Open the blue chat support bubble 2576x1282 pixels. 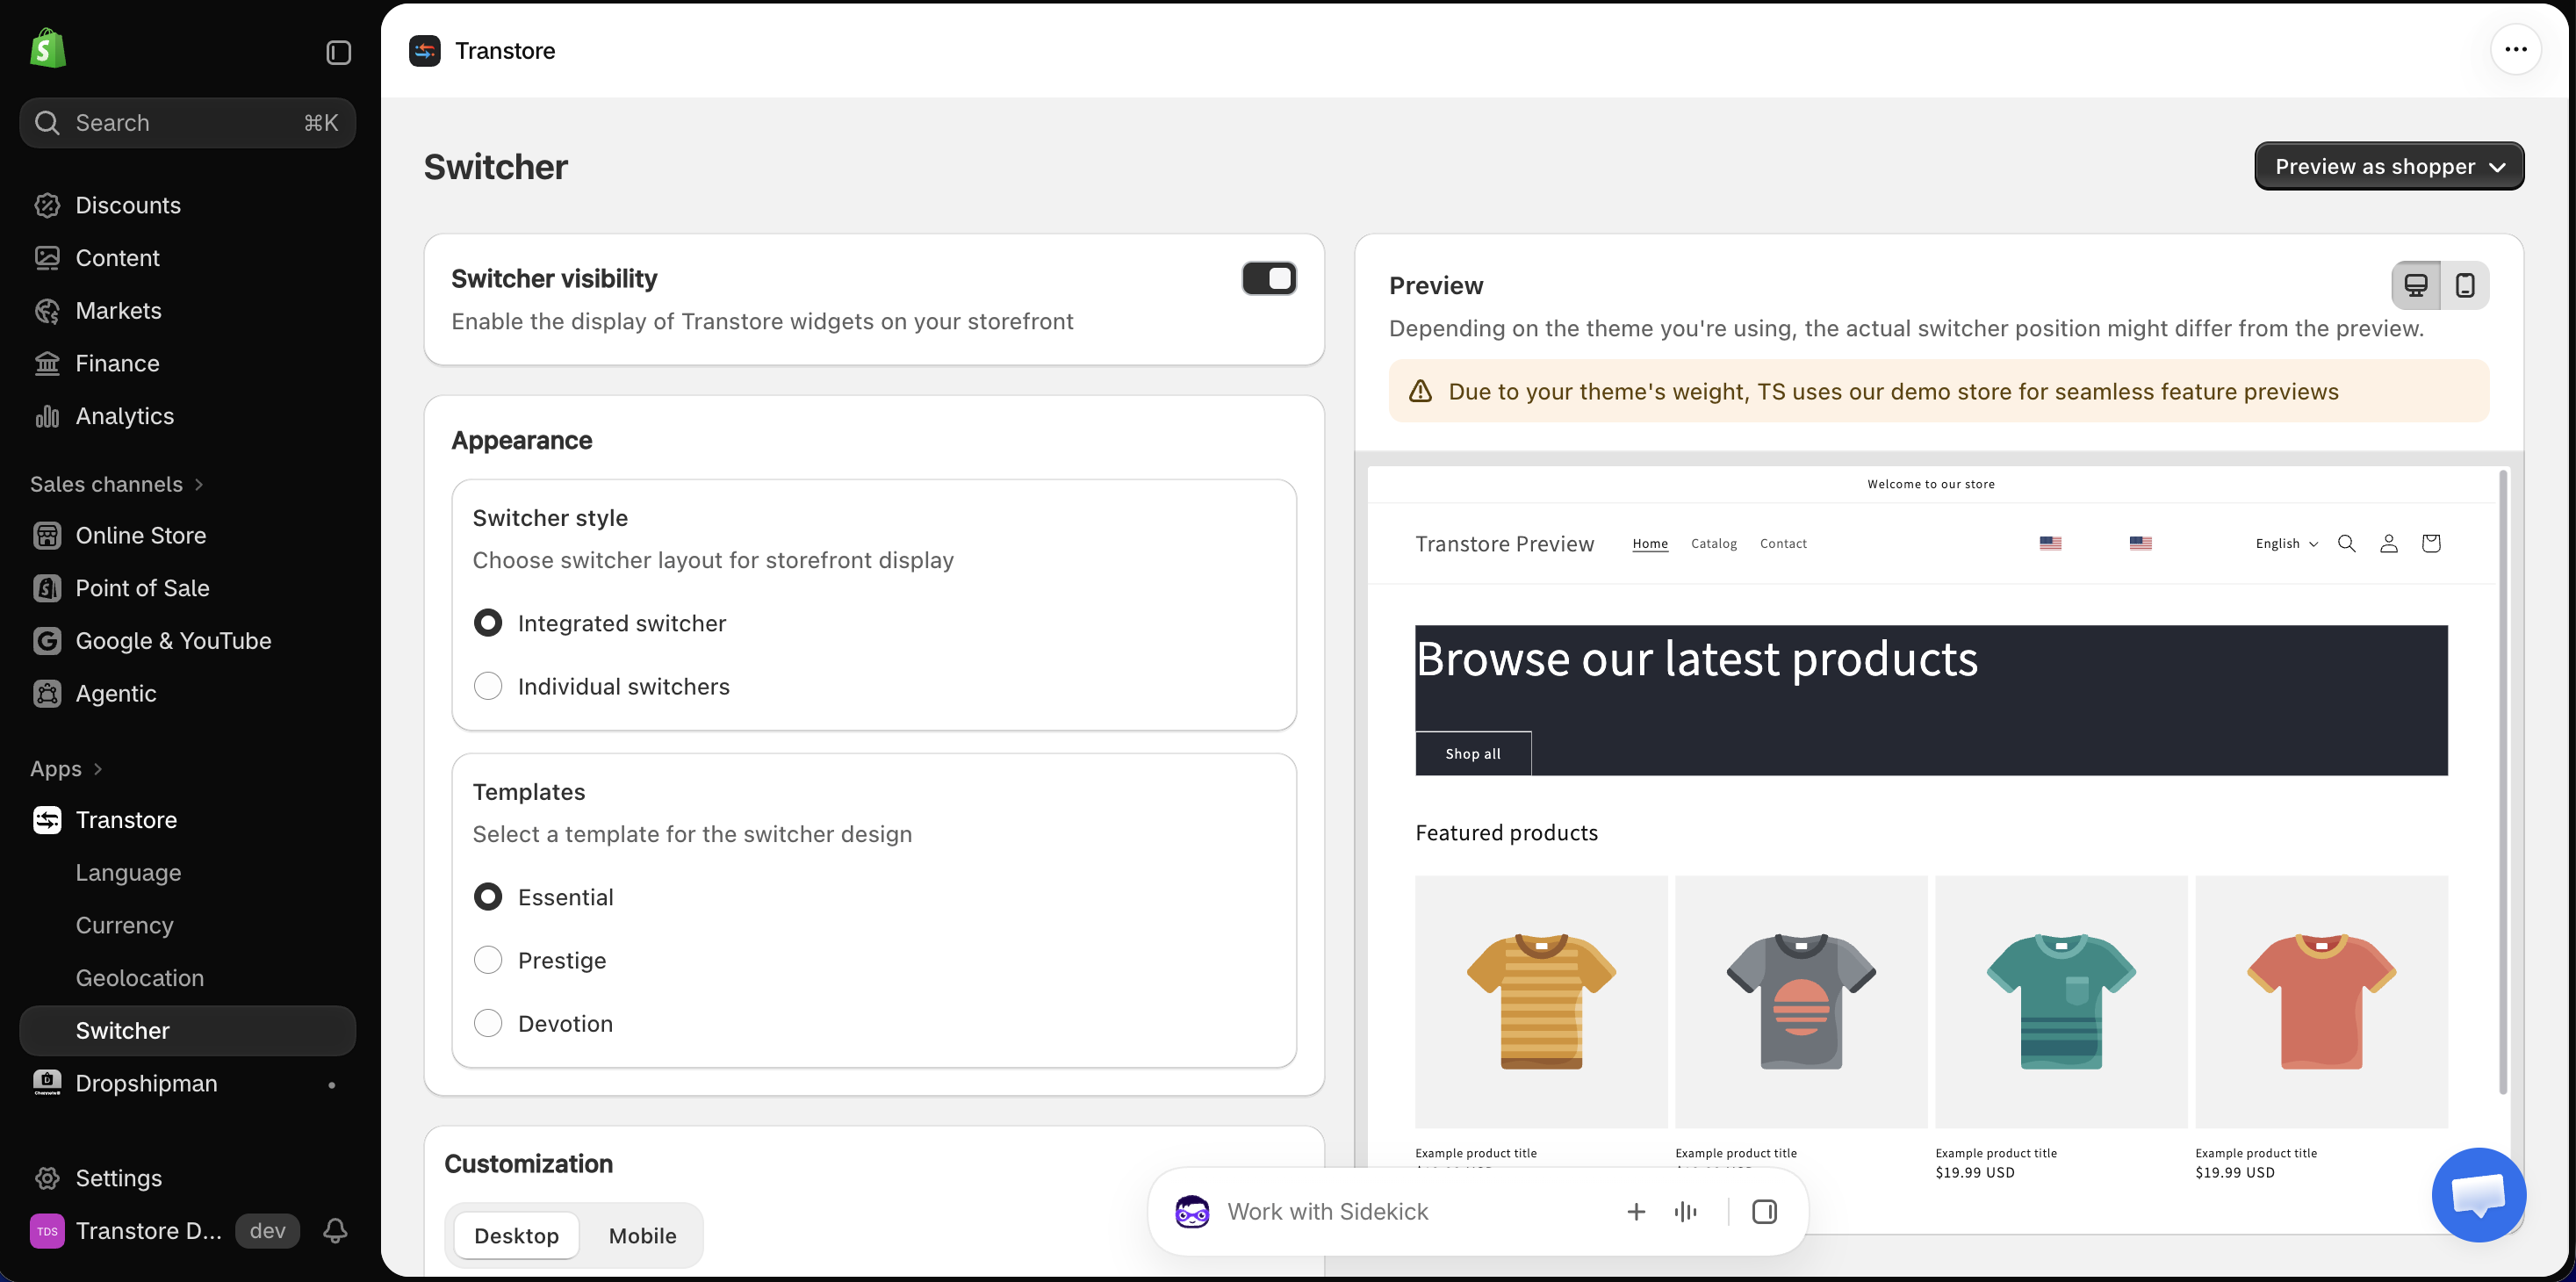coord(2478,1194)
